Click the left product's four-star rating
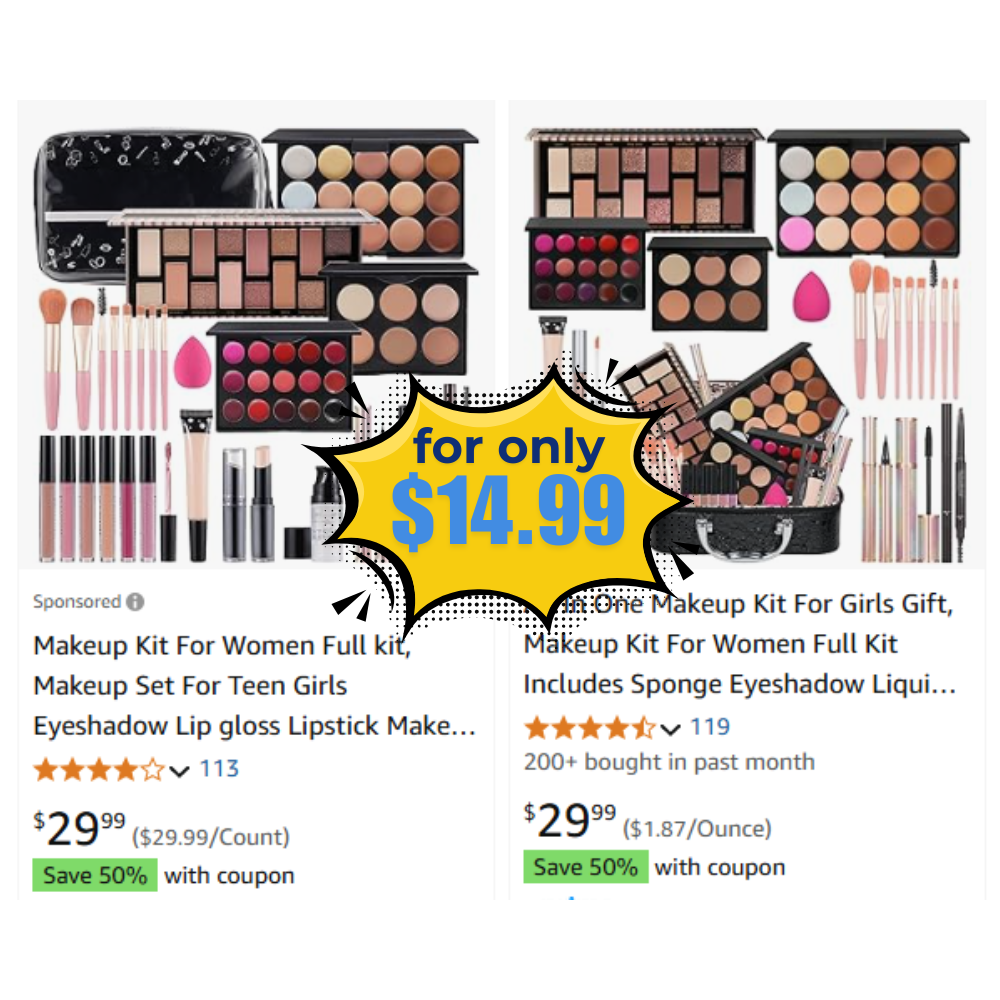Screen dimensions: 1000x1000 [x=99, y=770]
